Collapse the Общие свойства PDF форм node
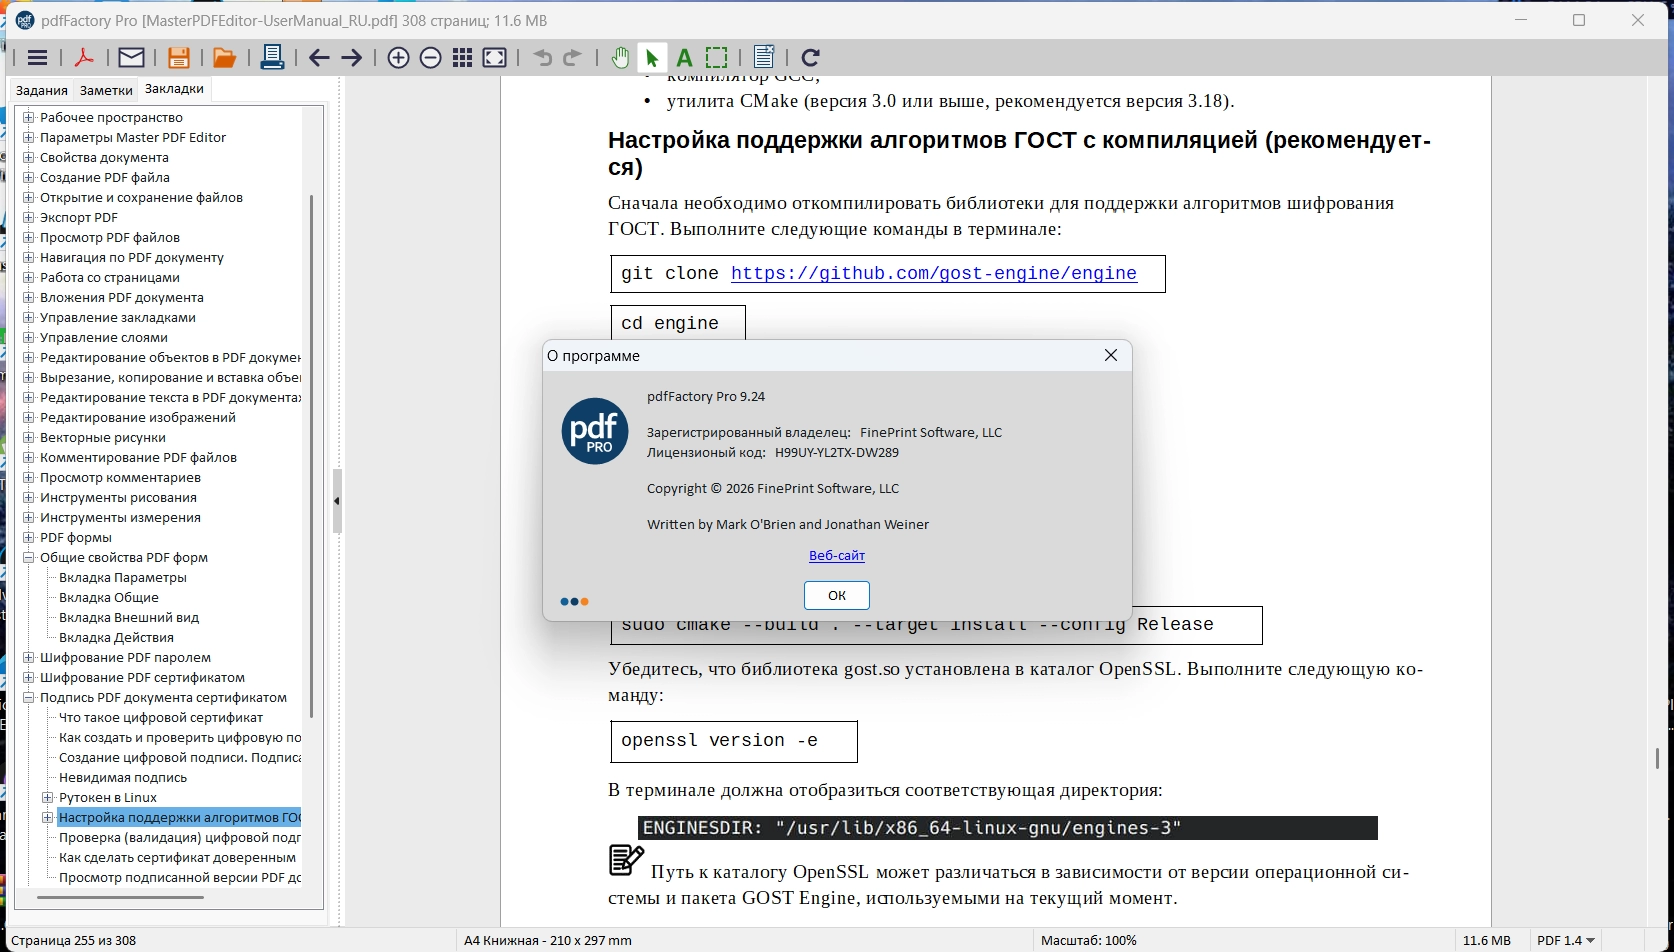Screen dimensions: 1674x952 (x=29, y=558)
